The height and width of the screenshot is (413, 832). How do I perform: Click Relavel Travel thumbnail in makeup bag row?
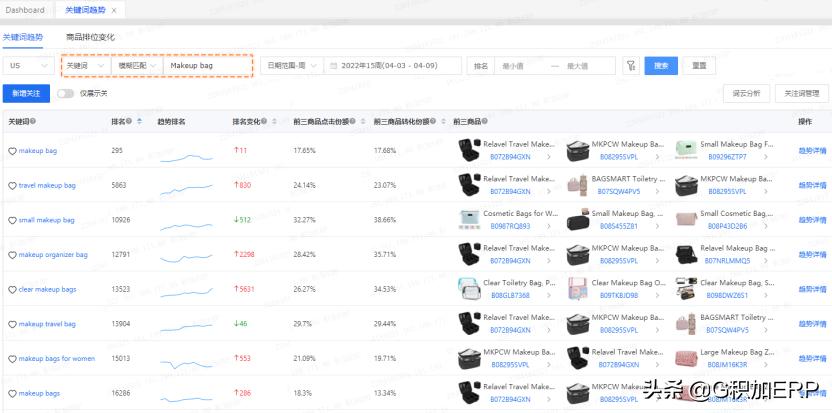click(x=469, y=150)
